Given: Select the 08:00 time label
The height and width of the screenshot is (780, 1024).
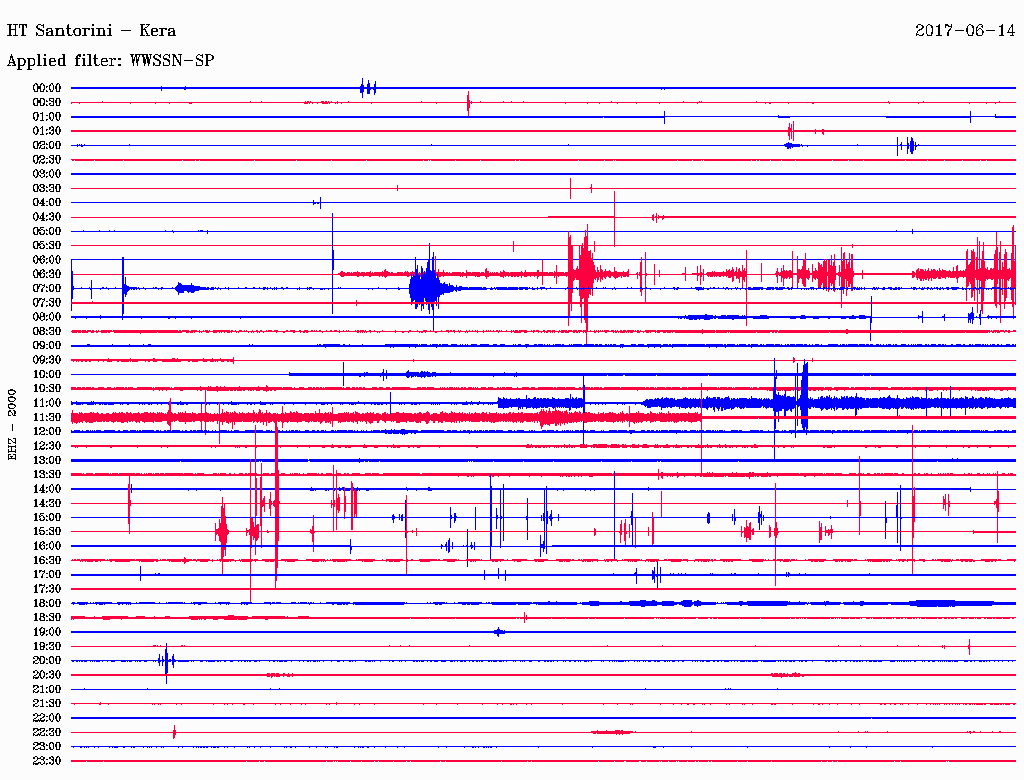Looking at the screenshot, I should tap(47, 317).
